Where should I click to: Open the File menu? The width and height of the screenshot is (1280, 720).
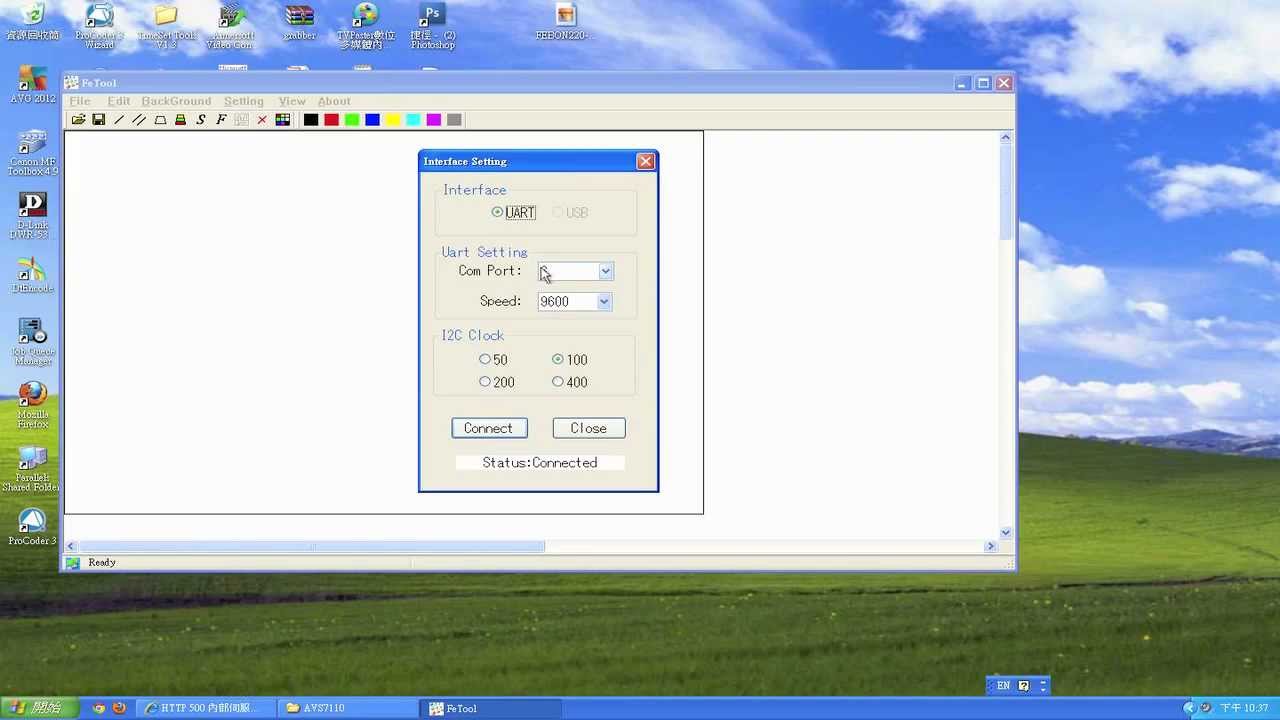click(80, 101)
